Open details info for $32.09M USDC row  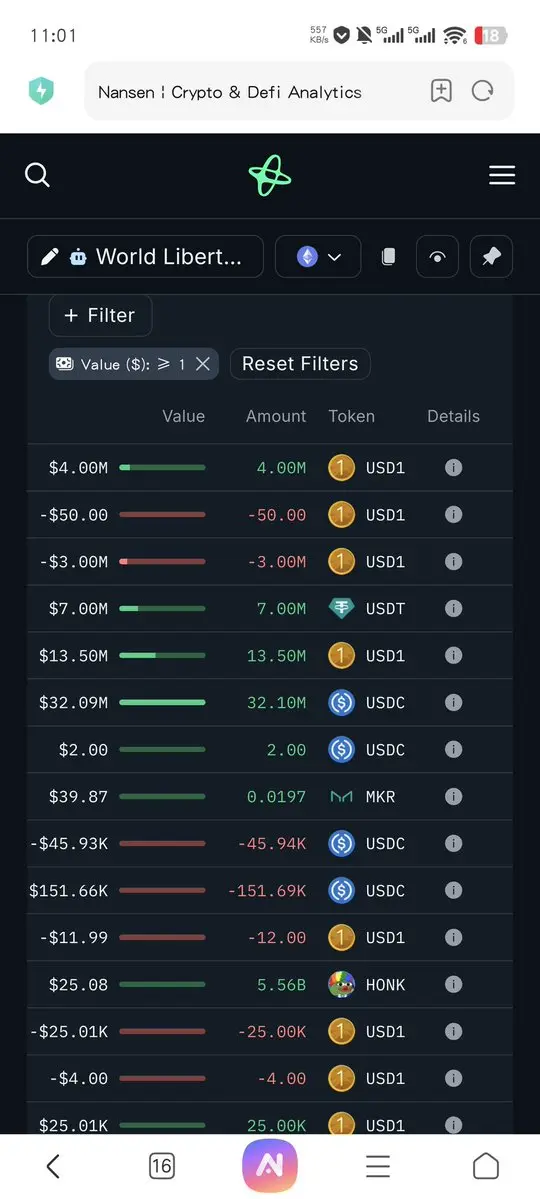pos(454,703)
